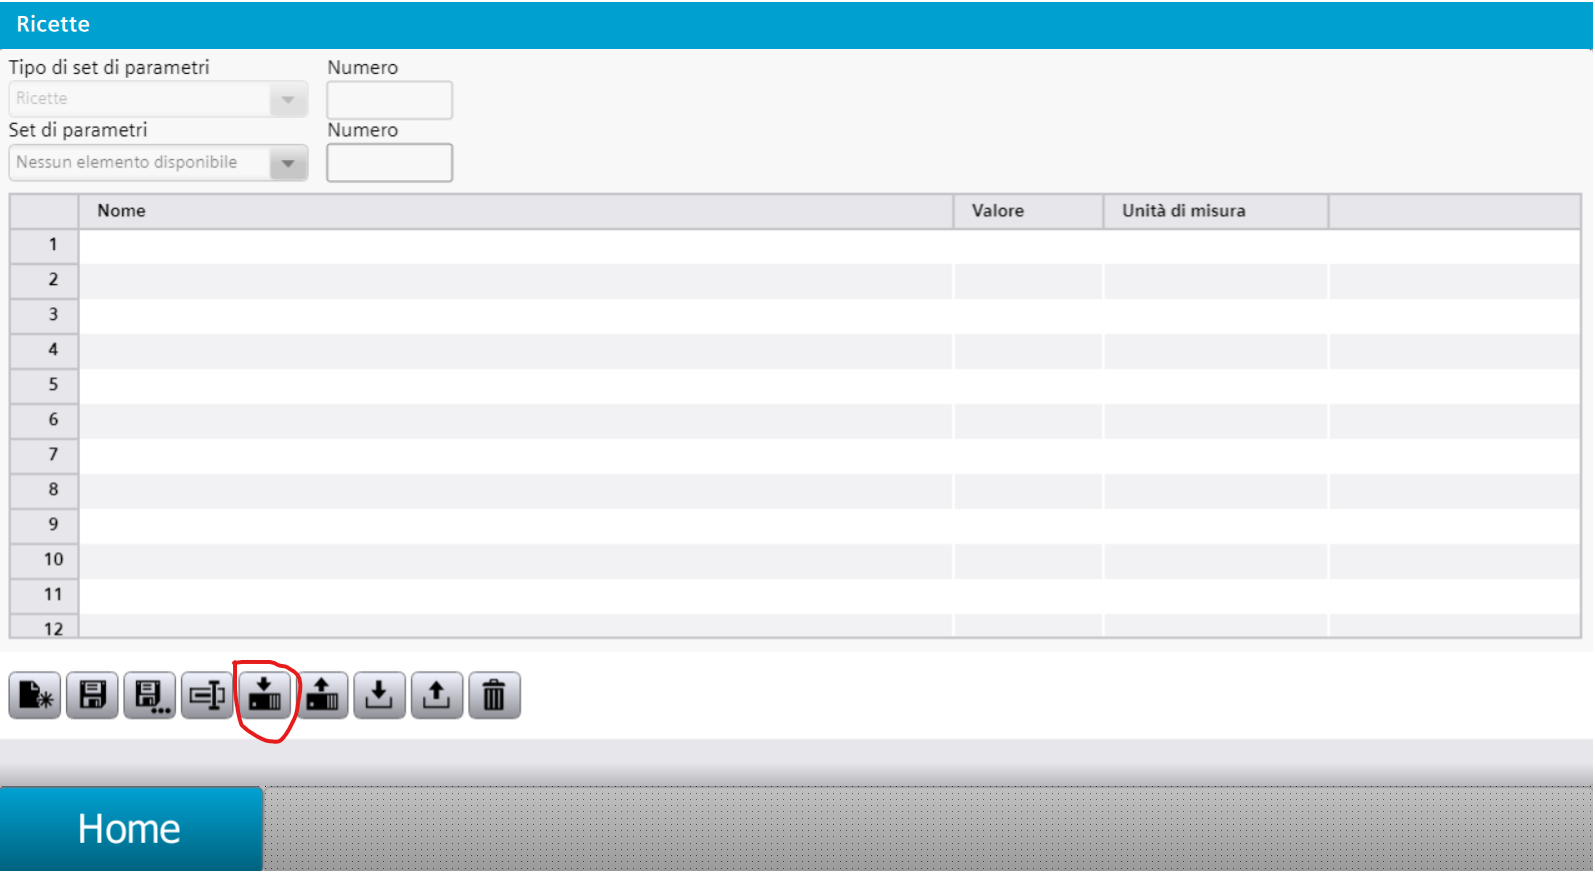Screen dimensions: 1595x872
Task: Click the floppy disk Save icon
Action: point(92,695)
